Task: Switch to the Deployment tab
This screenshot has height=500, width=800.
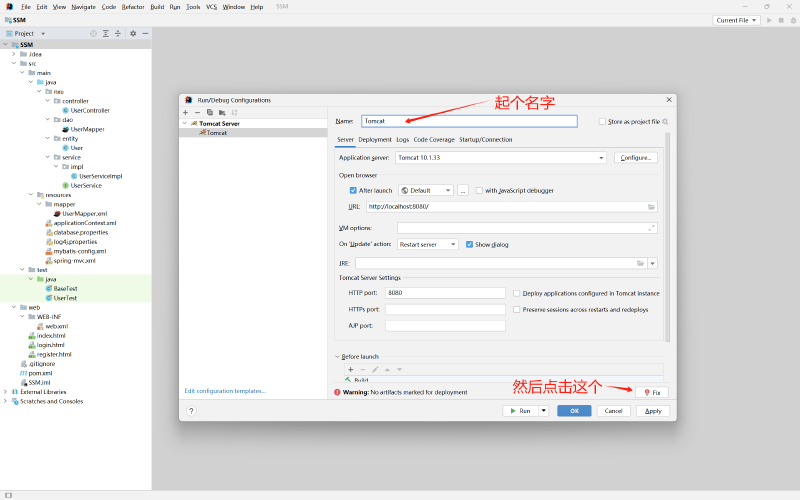Action: click(x=374, y=139)
